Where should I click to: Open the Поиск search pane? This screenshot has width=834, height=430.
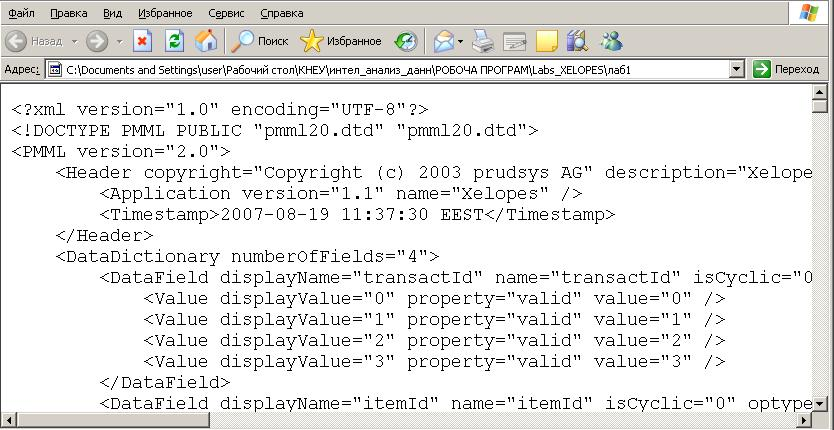pos(260,41)
